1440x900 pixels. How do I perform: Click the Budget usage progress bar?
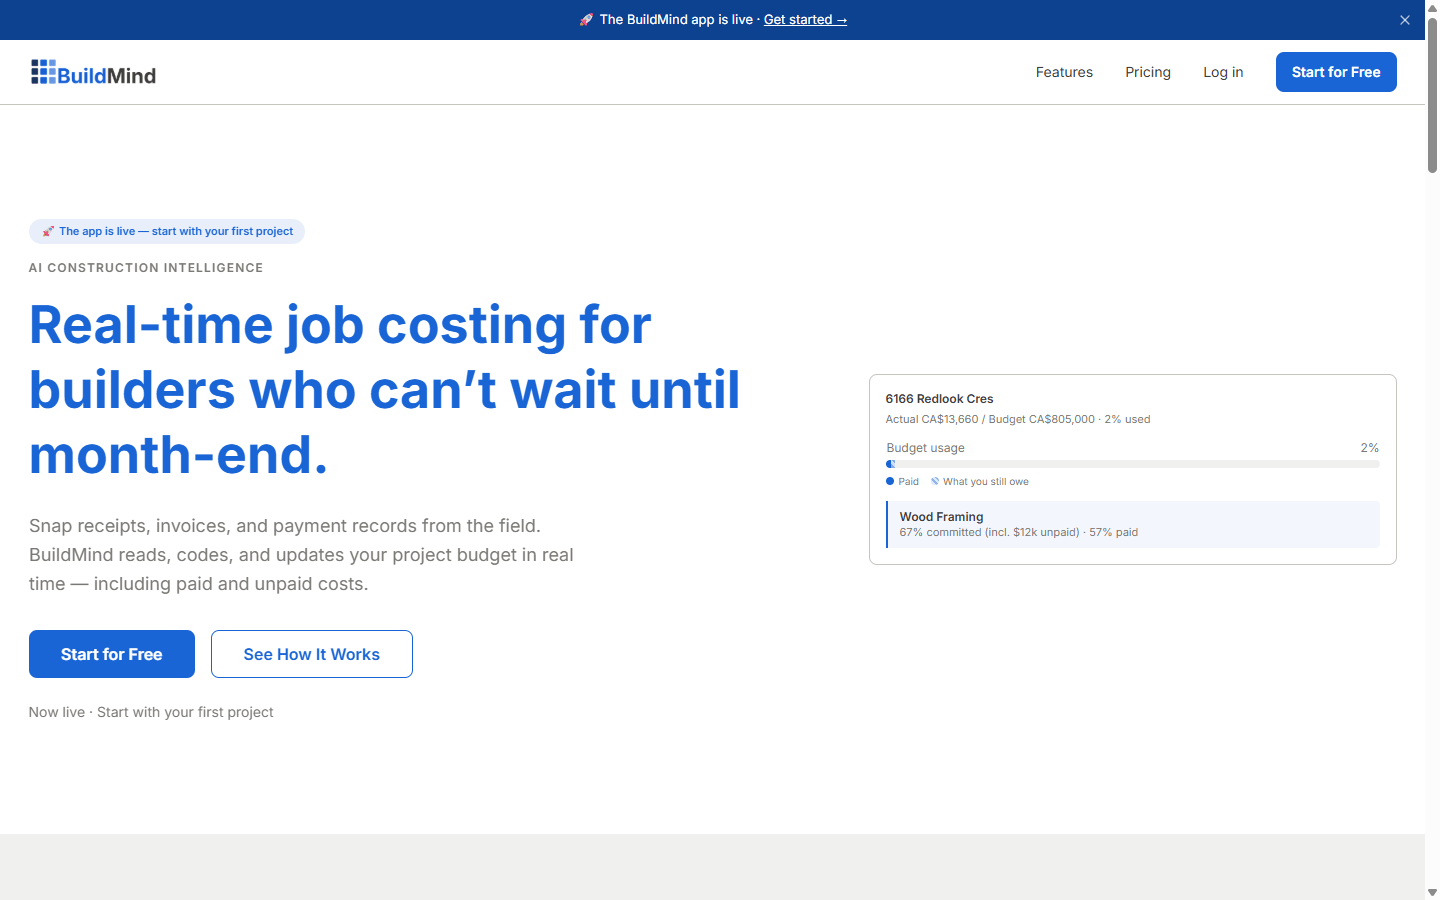click(1133, 464)
